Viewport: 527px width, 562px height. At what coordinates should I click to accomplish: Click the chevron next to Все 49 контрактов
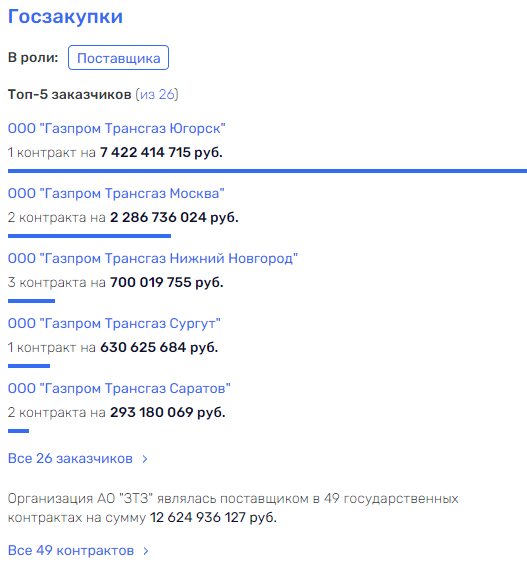click(x=146, y=551)
